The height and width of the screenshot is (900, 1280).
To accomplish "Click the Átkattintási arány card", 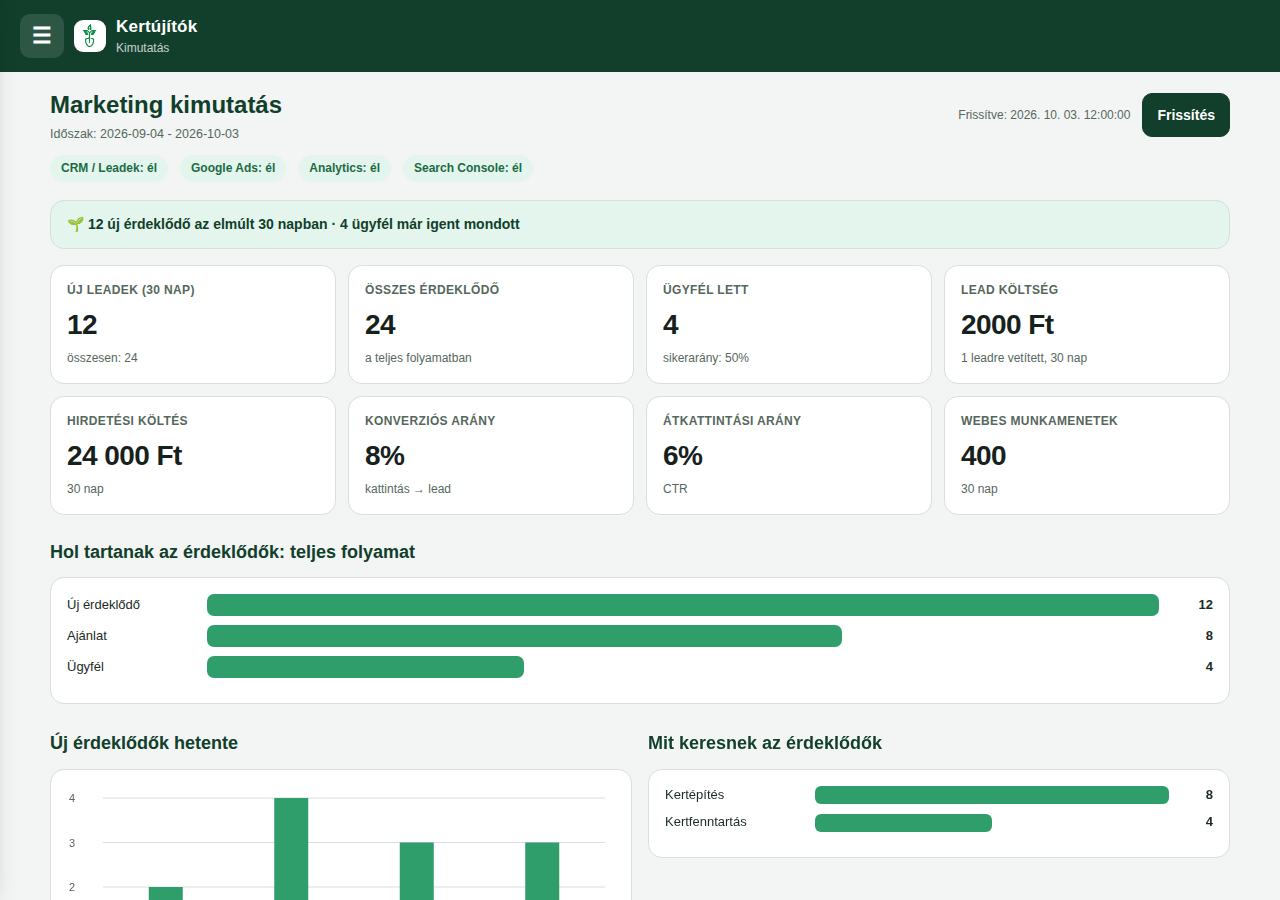I will point(789,455).
